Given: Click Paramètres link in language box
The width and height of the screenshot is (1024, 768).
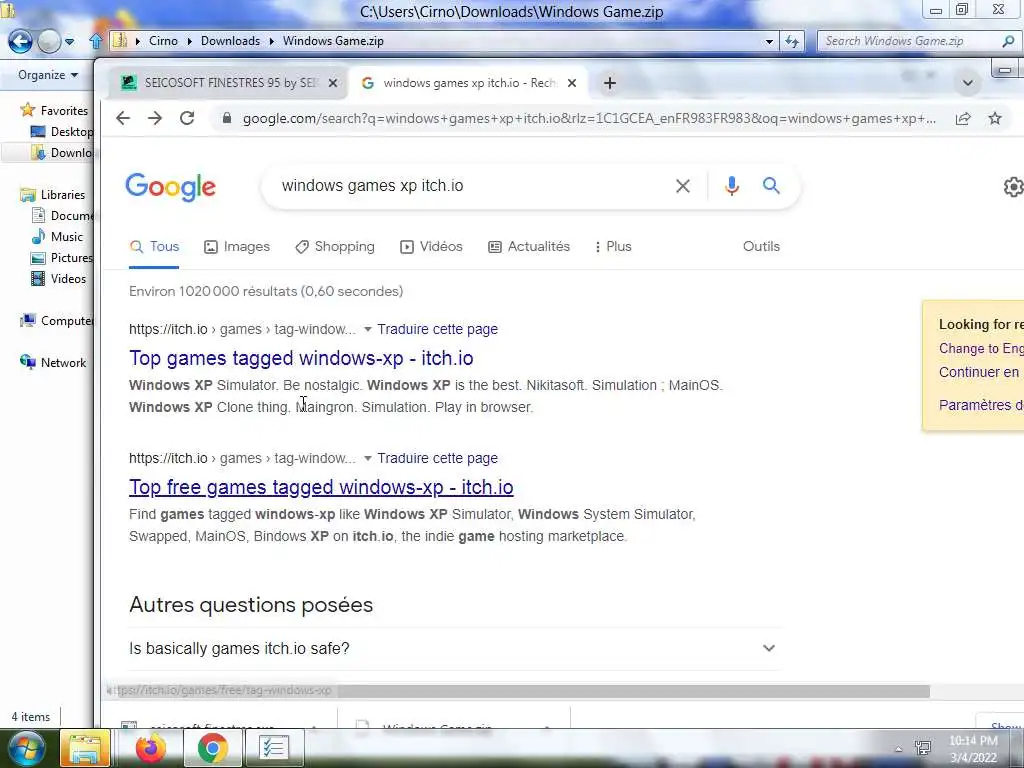Looking at the screenshot, I should [x=981, y=405].
